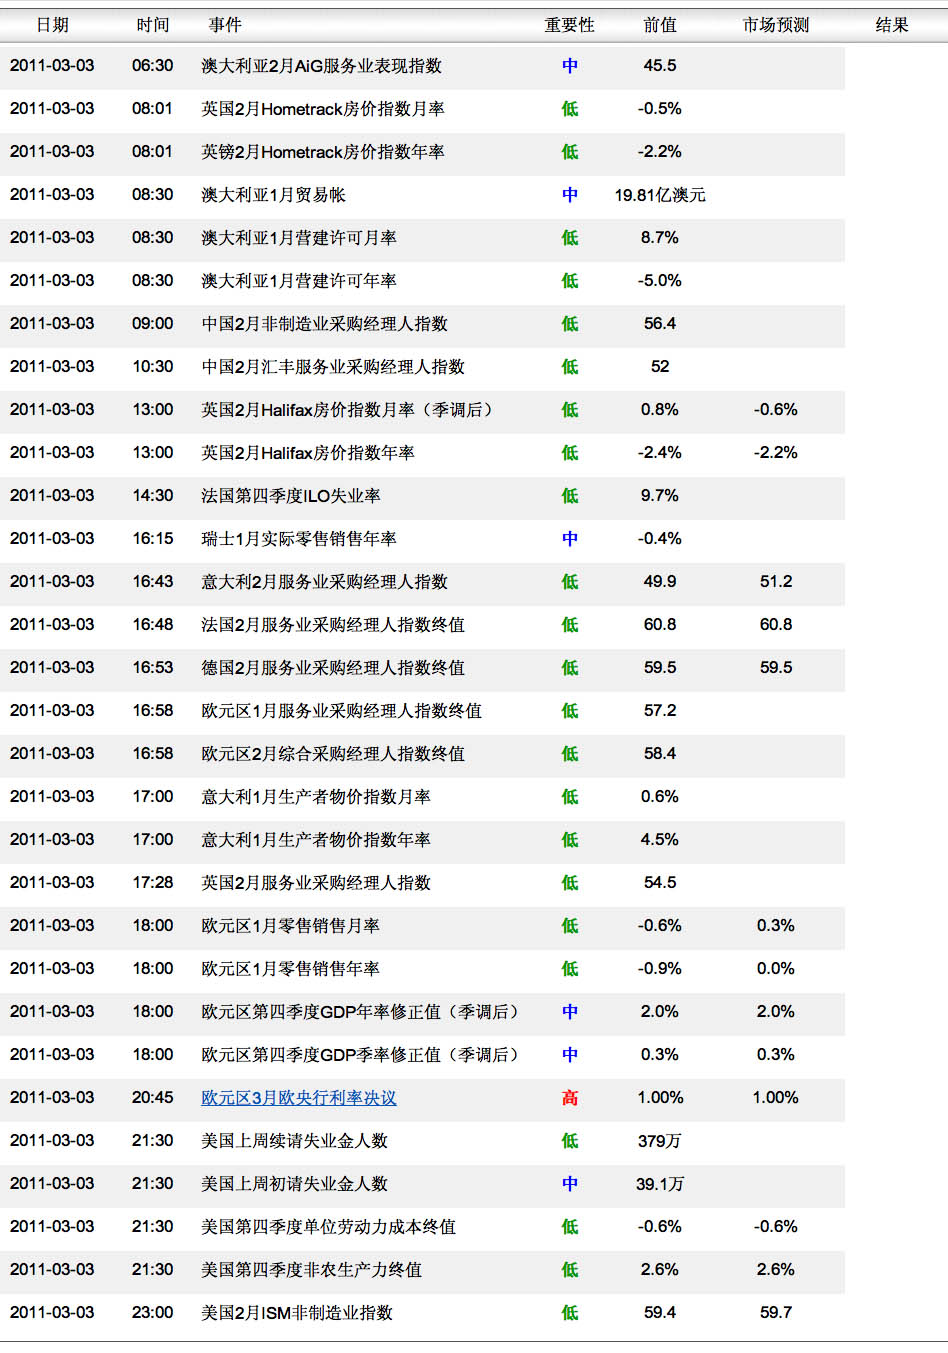Click the 时间 column header

click(x=153, y=25)
